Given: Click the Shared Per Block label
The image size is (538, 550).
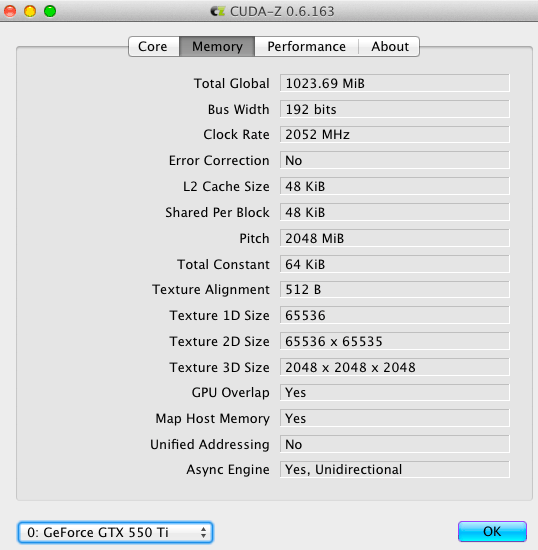Looking at the screenshot, I should coord(217,213).
